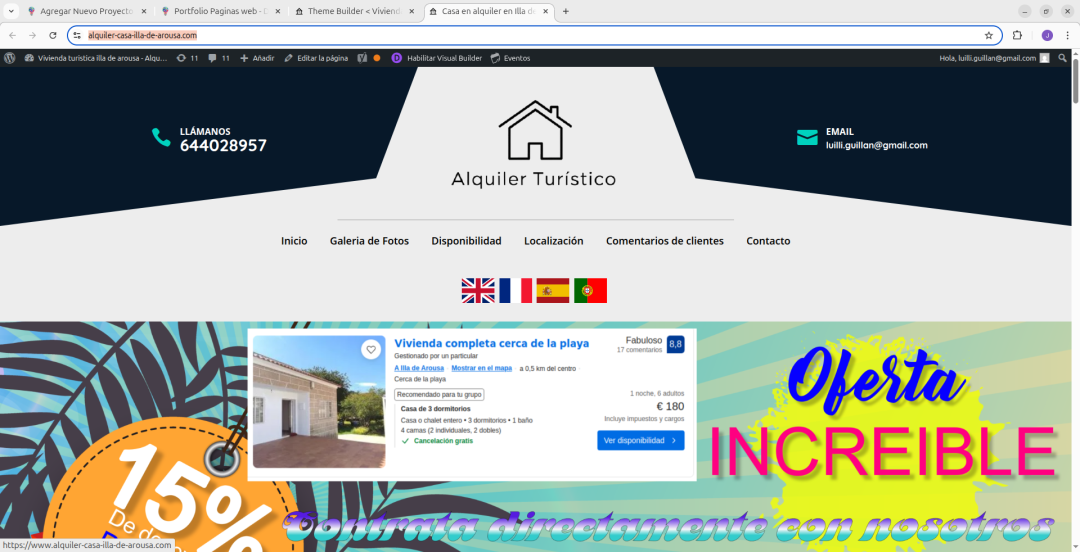The image size is (1080, 552).
Task: Open Contacto menu item
Action: 768,241
